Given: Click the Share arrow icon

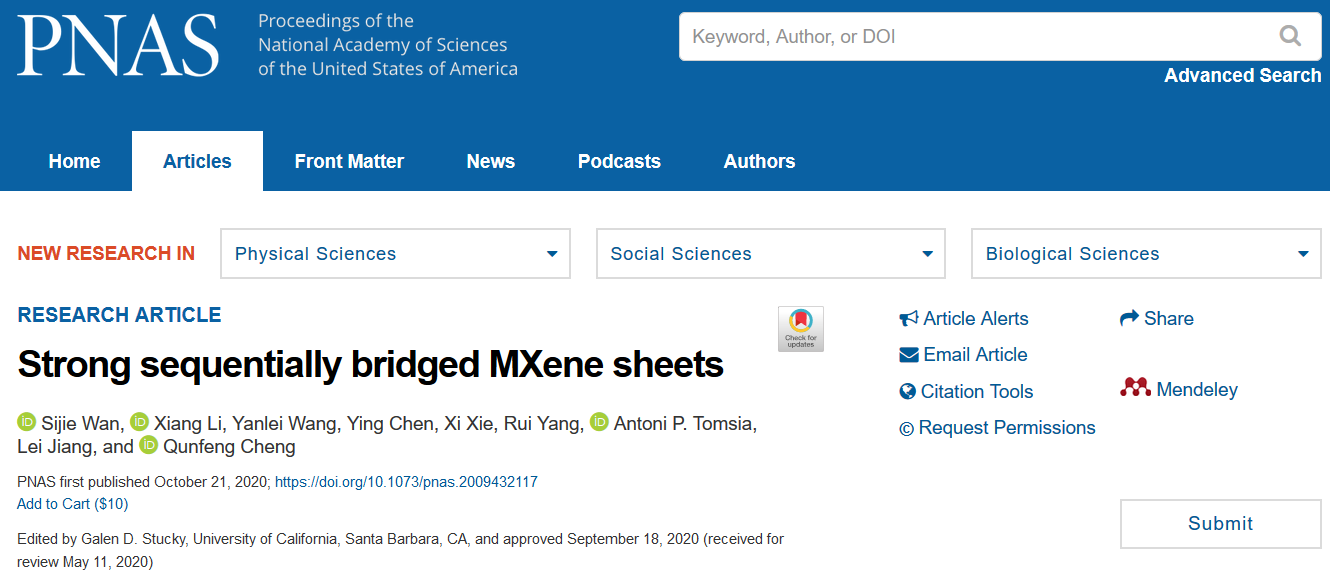Looking at the screenshot, I should [x=1129, y=318].
